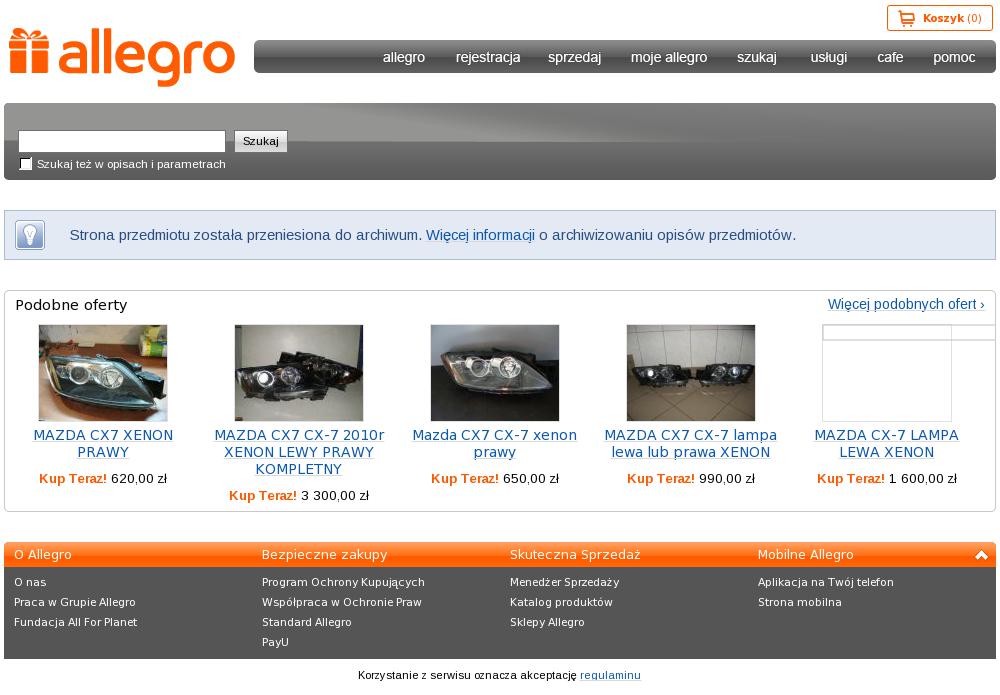The image size is (1000, 695).
Task: Open the usługi menu item
Action: coord(828,57)
